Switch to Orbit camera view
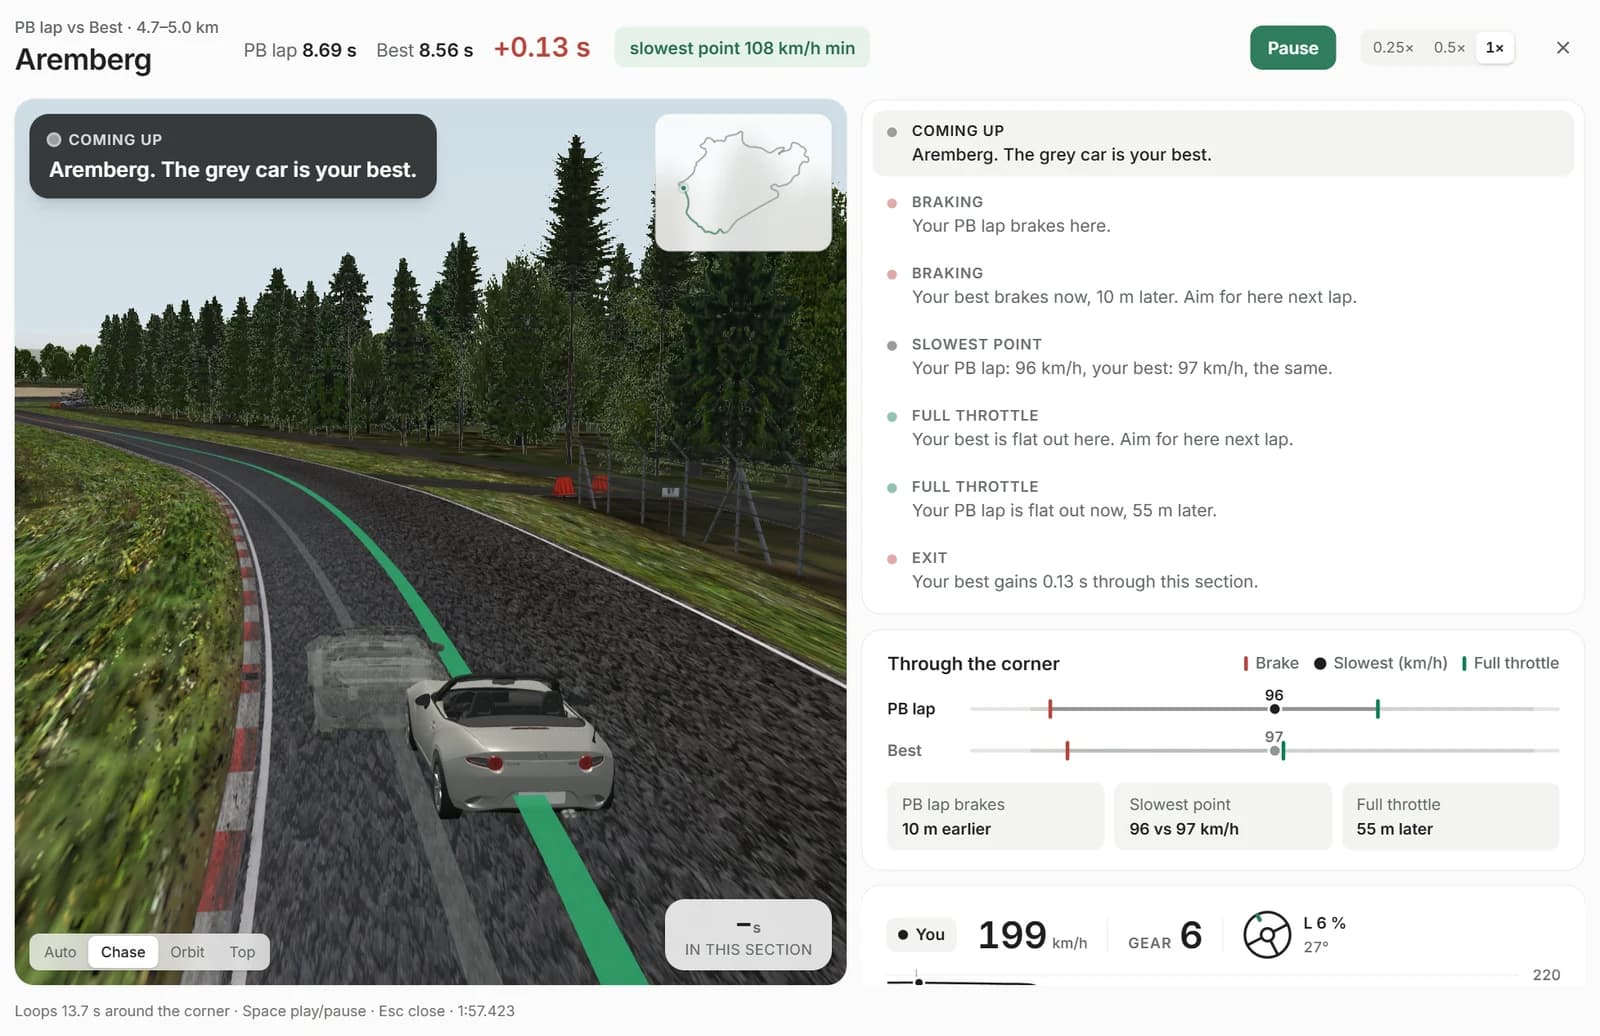Viewport: 1600px width, 1036px height. (x=187, y=952)
